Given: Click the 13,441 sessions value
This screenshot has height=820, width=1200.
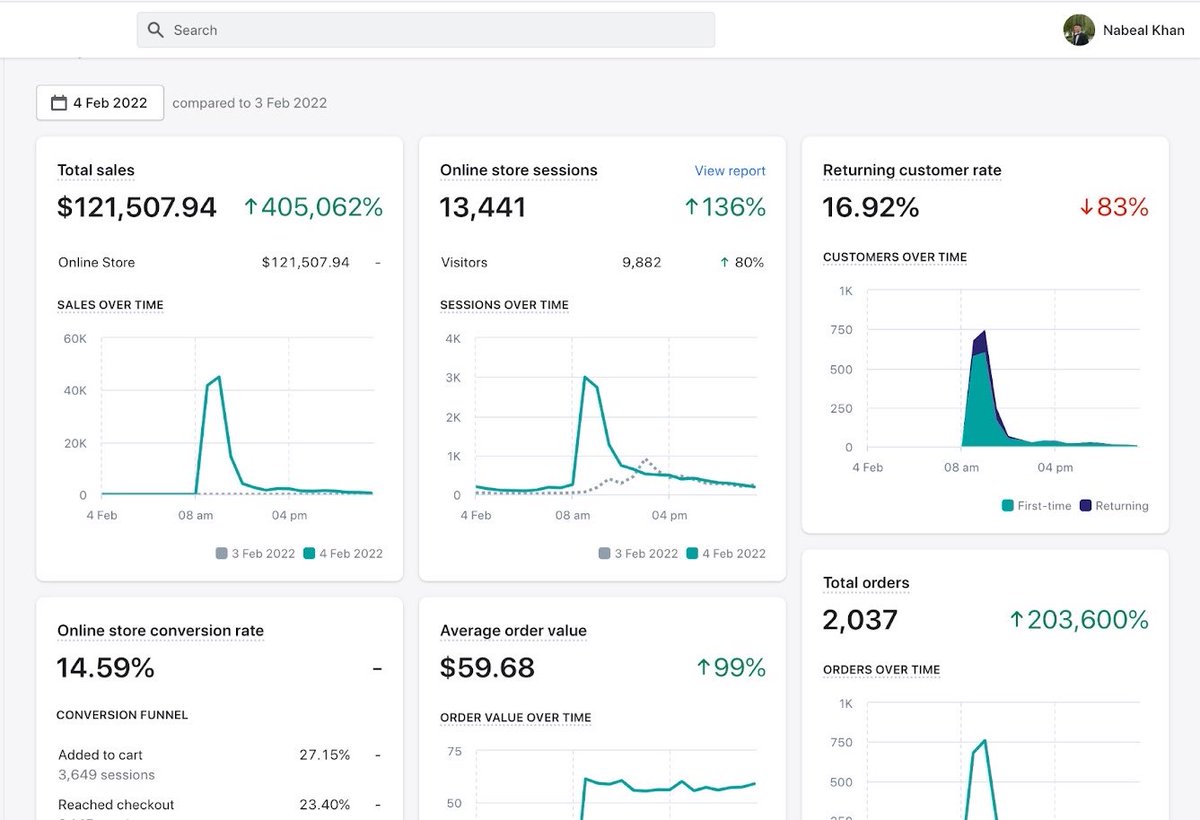Looking at the screenshot, I should tap(483, 207).
